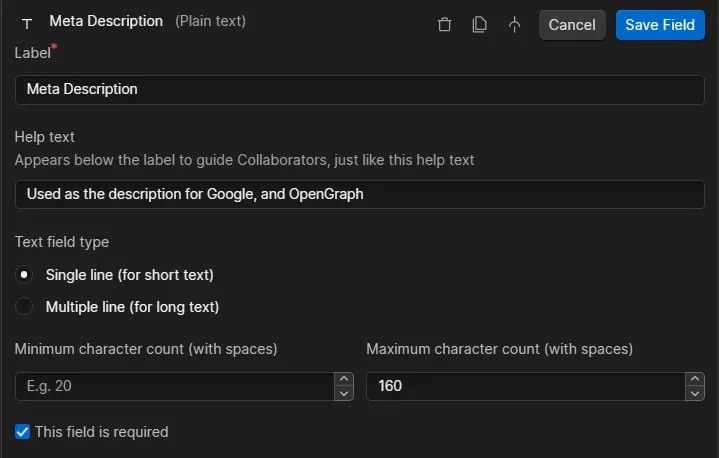Increment the maximum character count arrow
Image resolution: width=719 pixels, height=458 pixels.
[694, 379]
